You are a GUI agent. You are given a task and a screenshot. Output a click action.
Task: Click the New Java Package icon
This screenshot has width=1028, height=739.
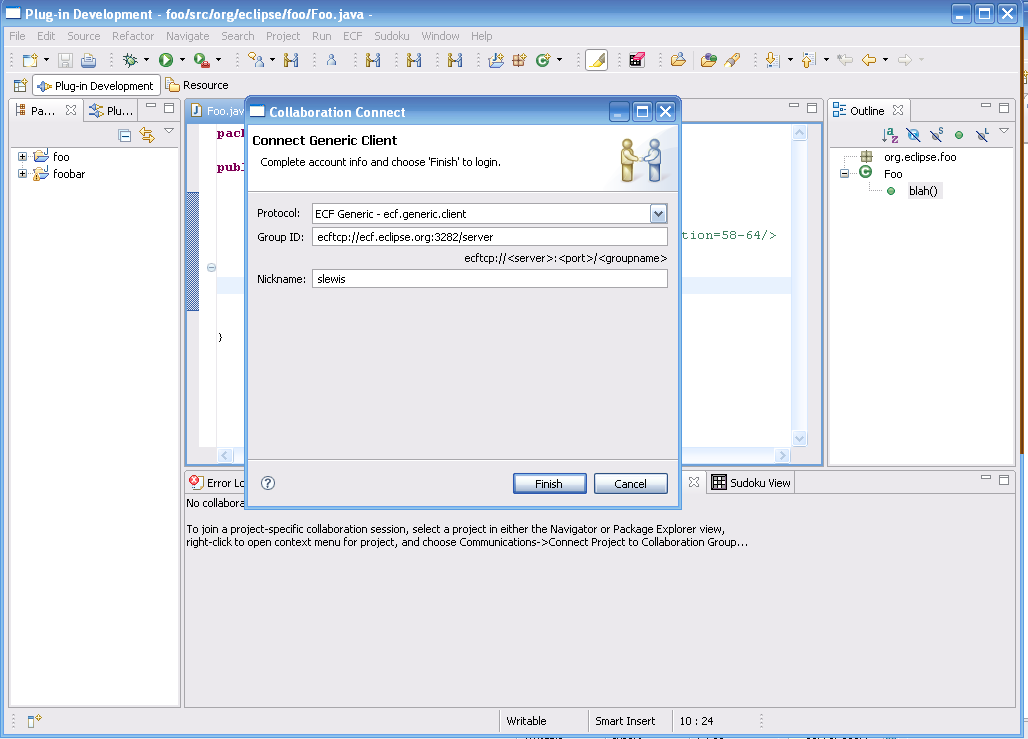[519, 60]
